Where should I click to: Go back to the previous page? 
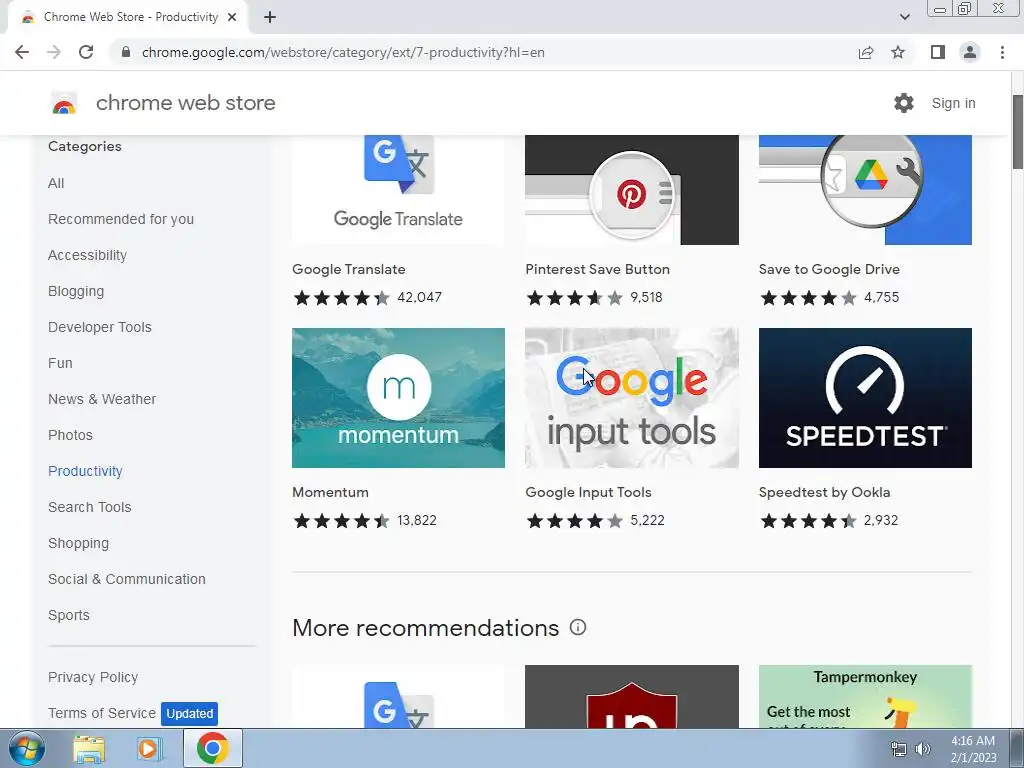[22, 52]
